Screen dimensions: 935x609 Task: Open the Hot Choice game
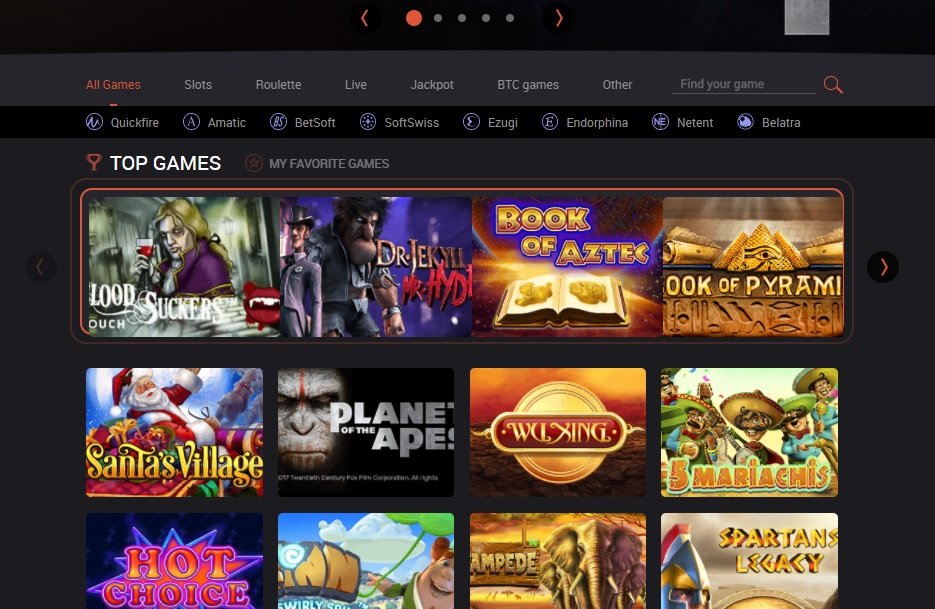click(174, 561)
